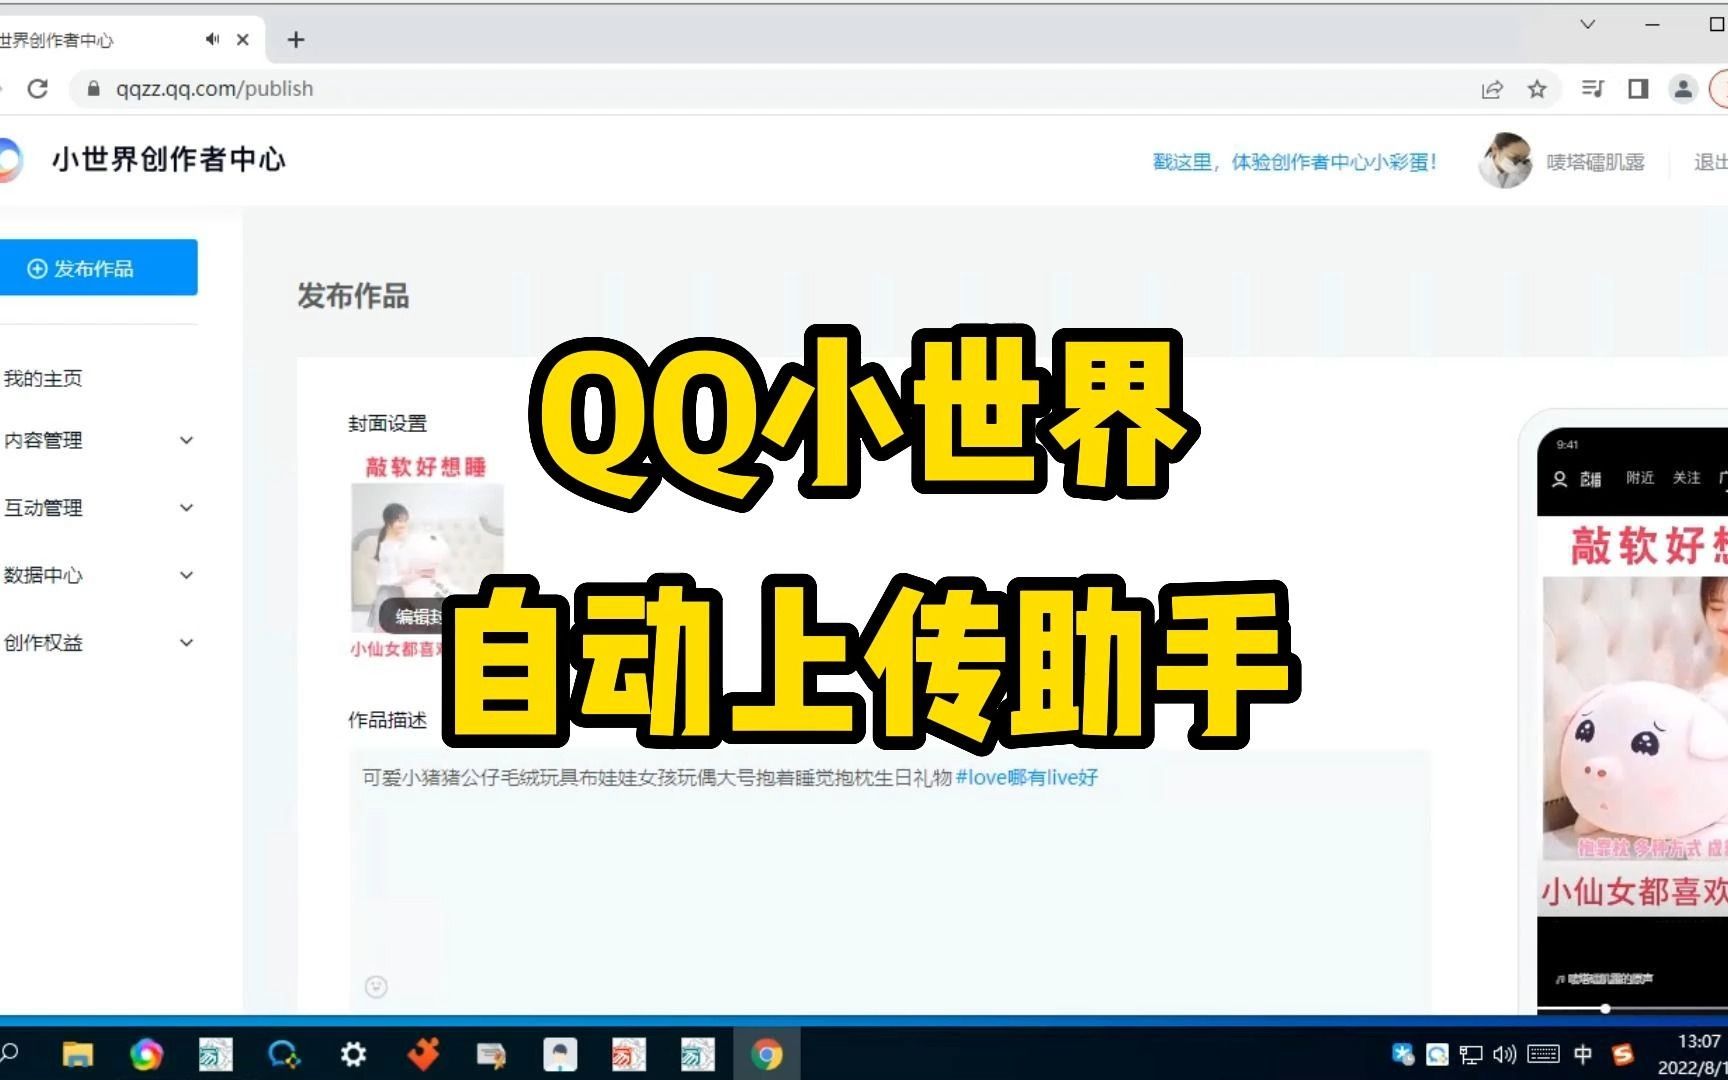Click the cover image thumbnail
The width and height of the screenshot is (1728, 1080).
[427, 557]
